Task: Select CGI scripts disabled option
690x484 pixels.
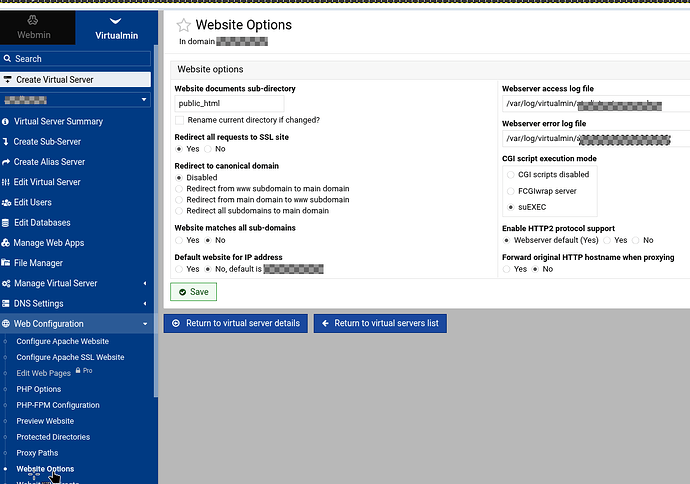Action: point(510,175)
